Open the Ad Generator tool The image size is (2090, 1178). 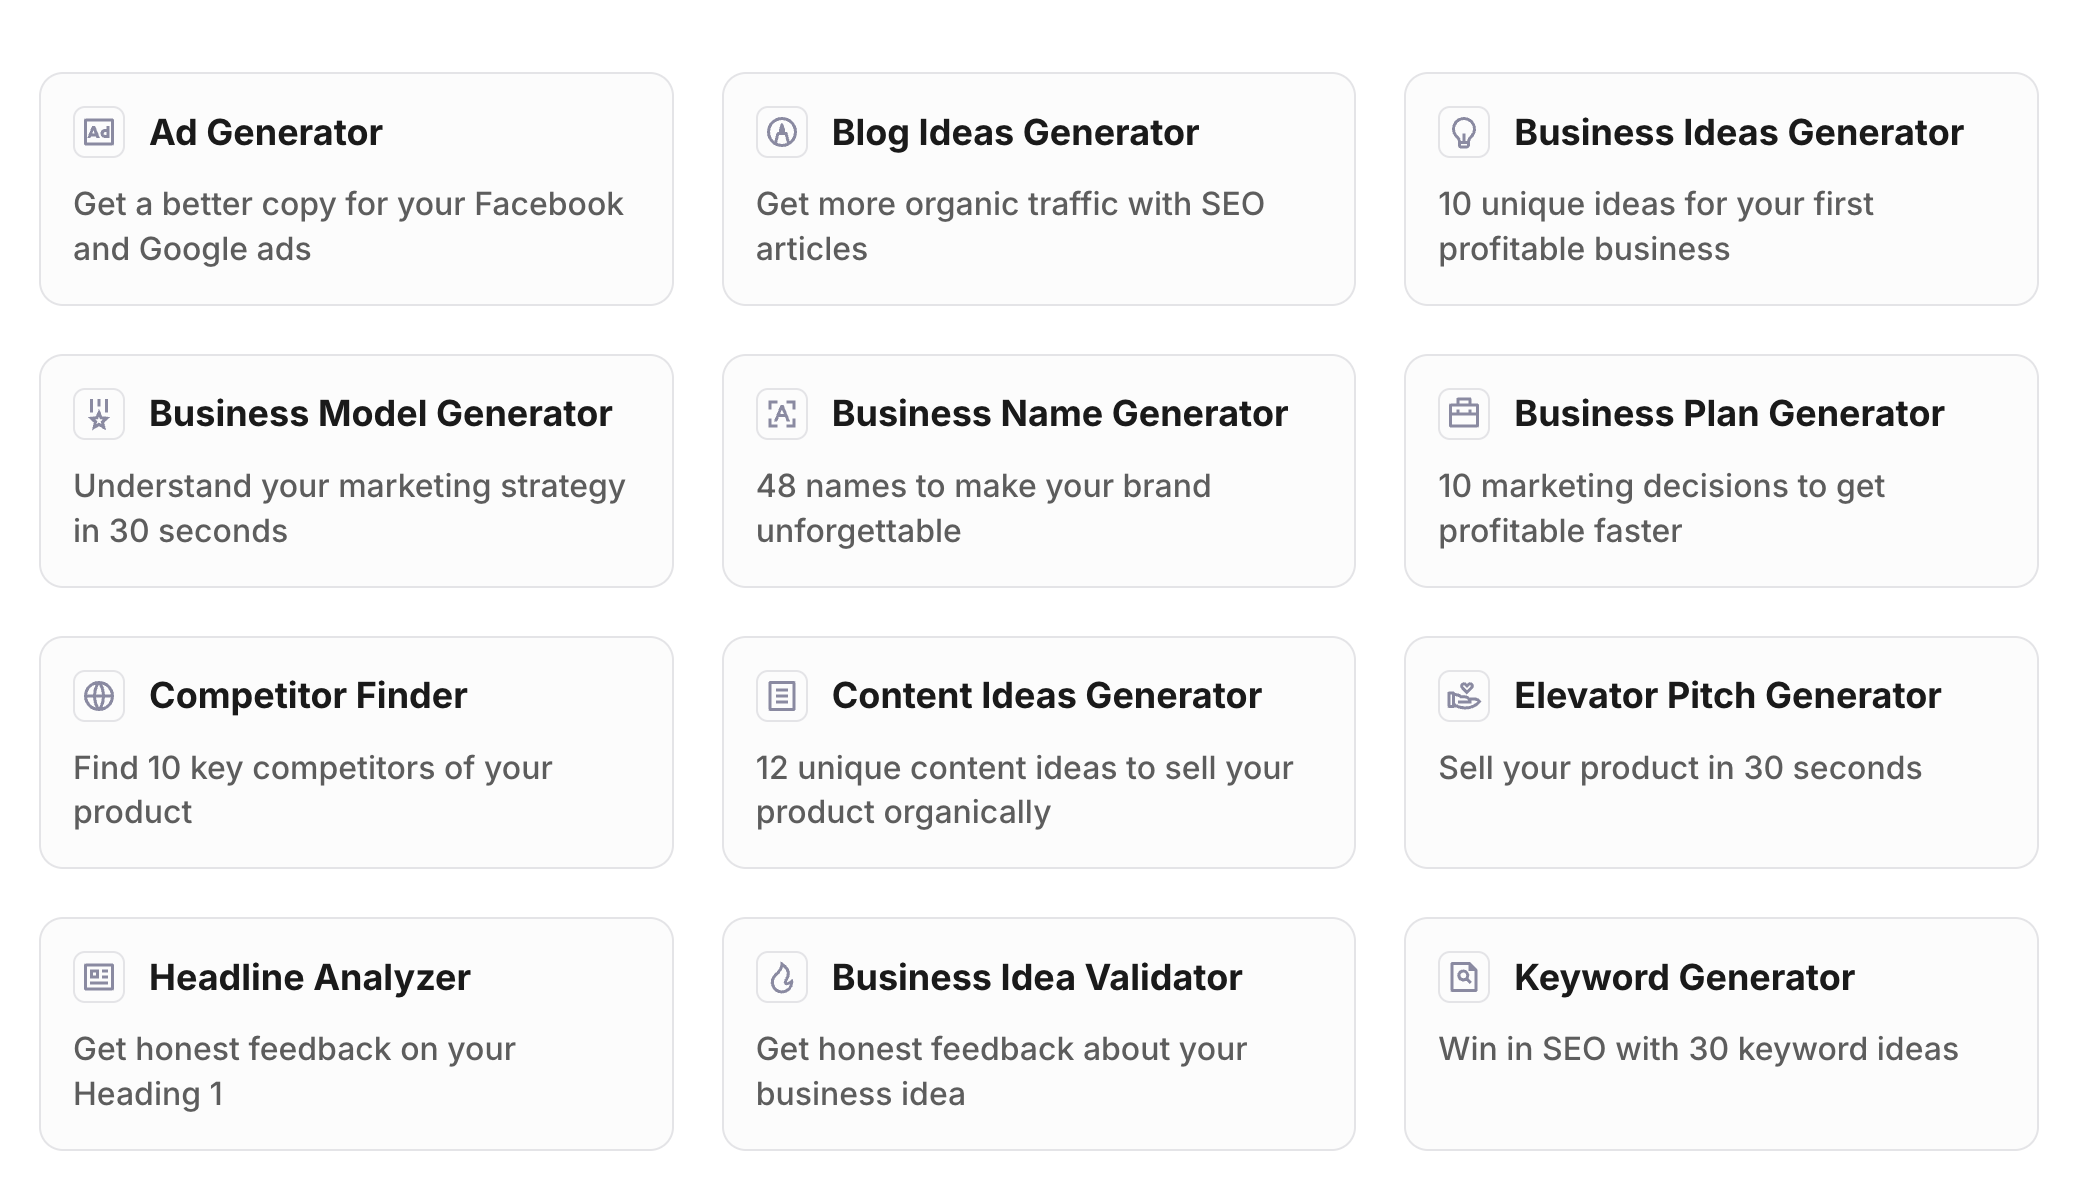point(355,188)
